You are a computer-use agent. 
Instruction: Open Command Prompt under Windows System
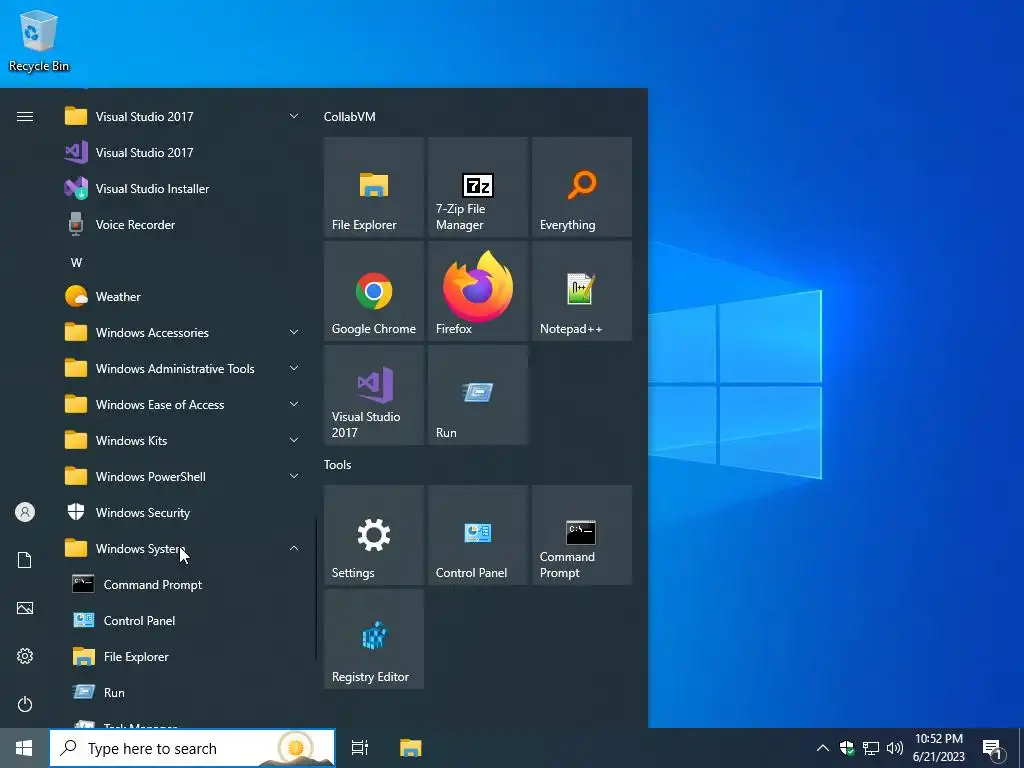click(183, 584)
